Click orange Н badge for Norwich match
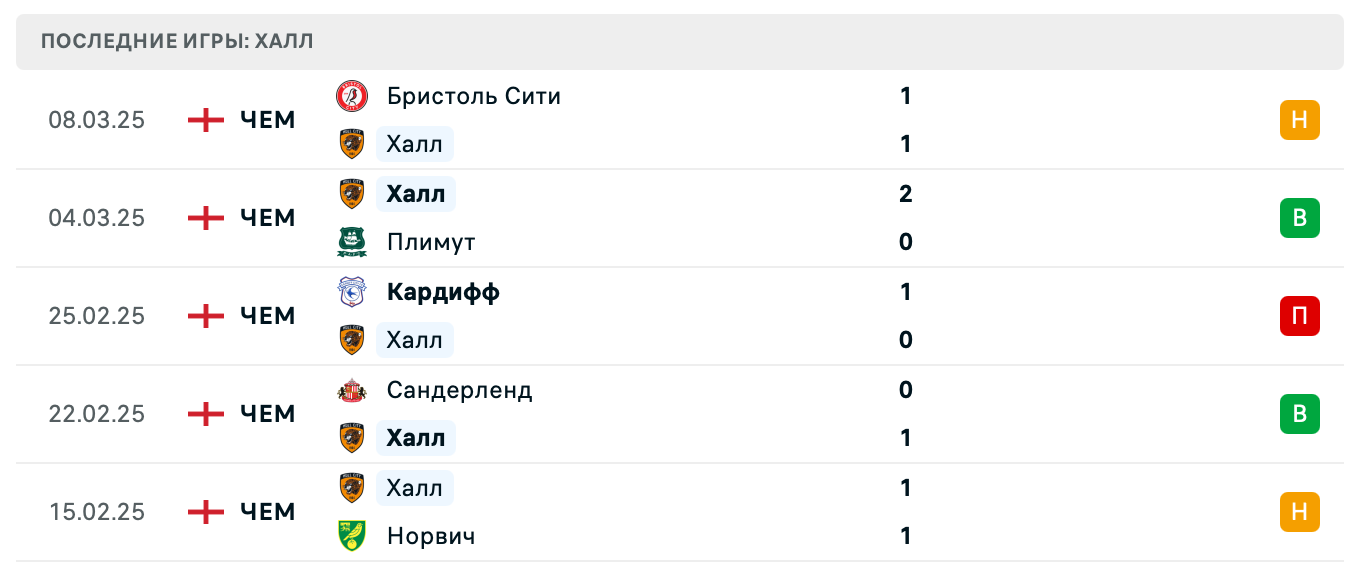Screen dimensions: 1360x574 pyautogui.click(x=1299, y=512)
